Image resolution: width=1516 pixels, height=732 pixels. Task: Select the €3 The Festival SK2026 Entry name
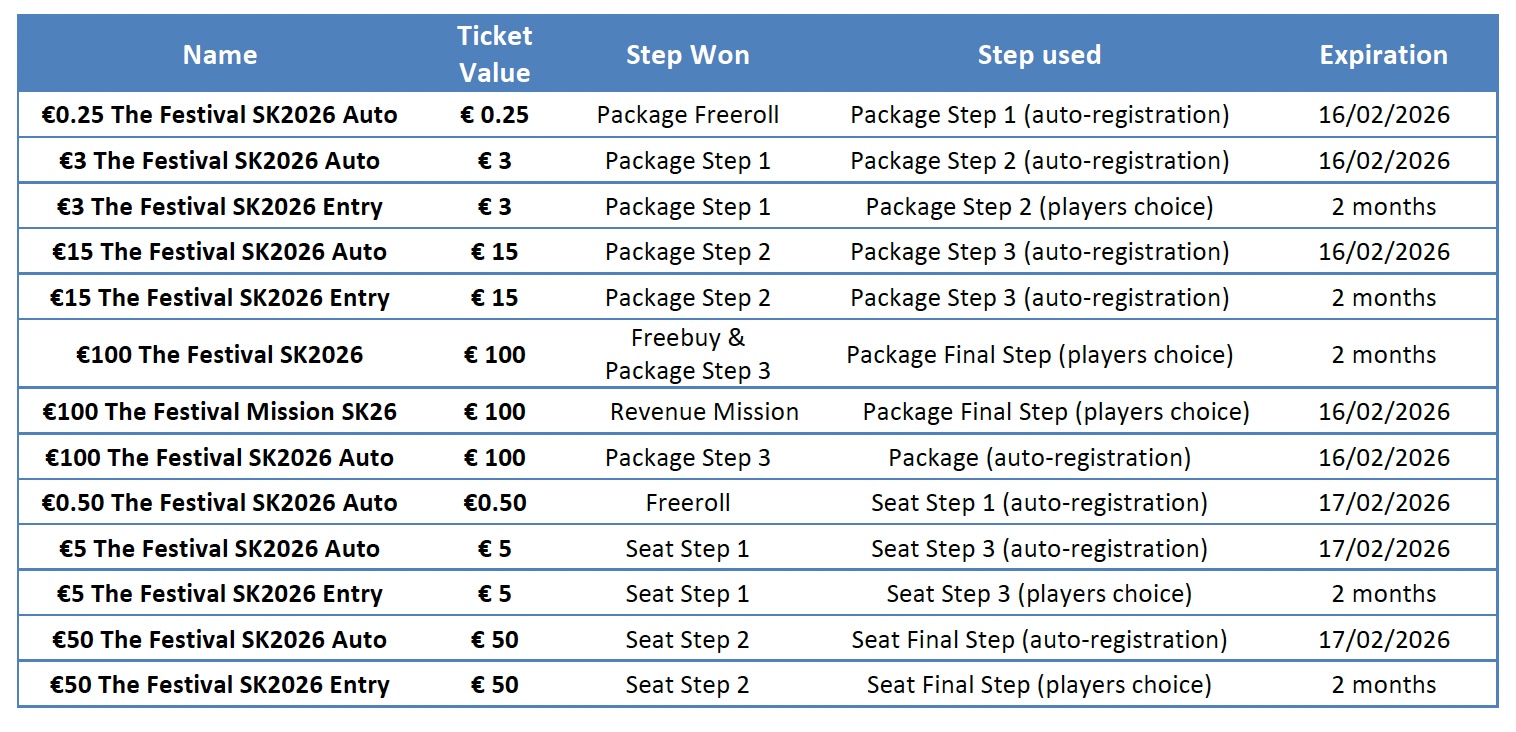220,207
